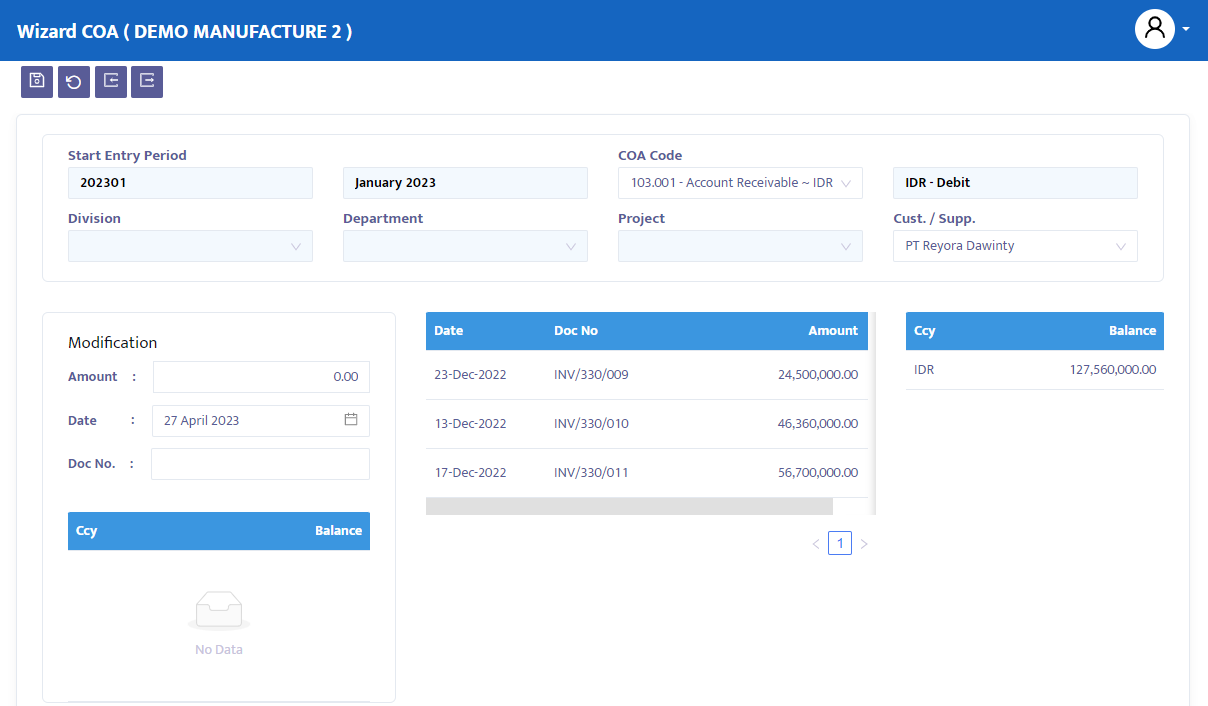Select page 1 in pagination

click(840, 544)
